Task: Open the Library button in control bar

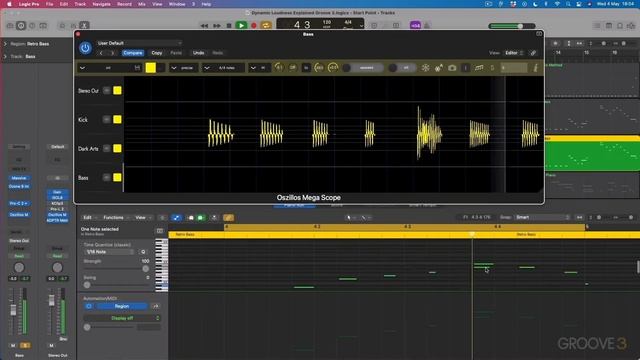Action: pos(10,26)
